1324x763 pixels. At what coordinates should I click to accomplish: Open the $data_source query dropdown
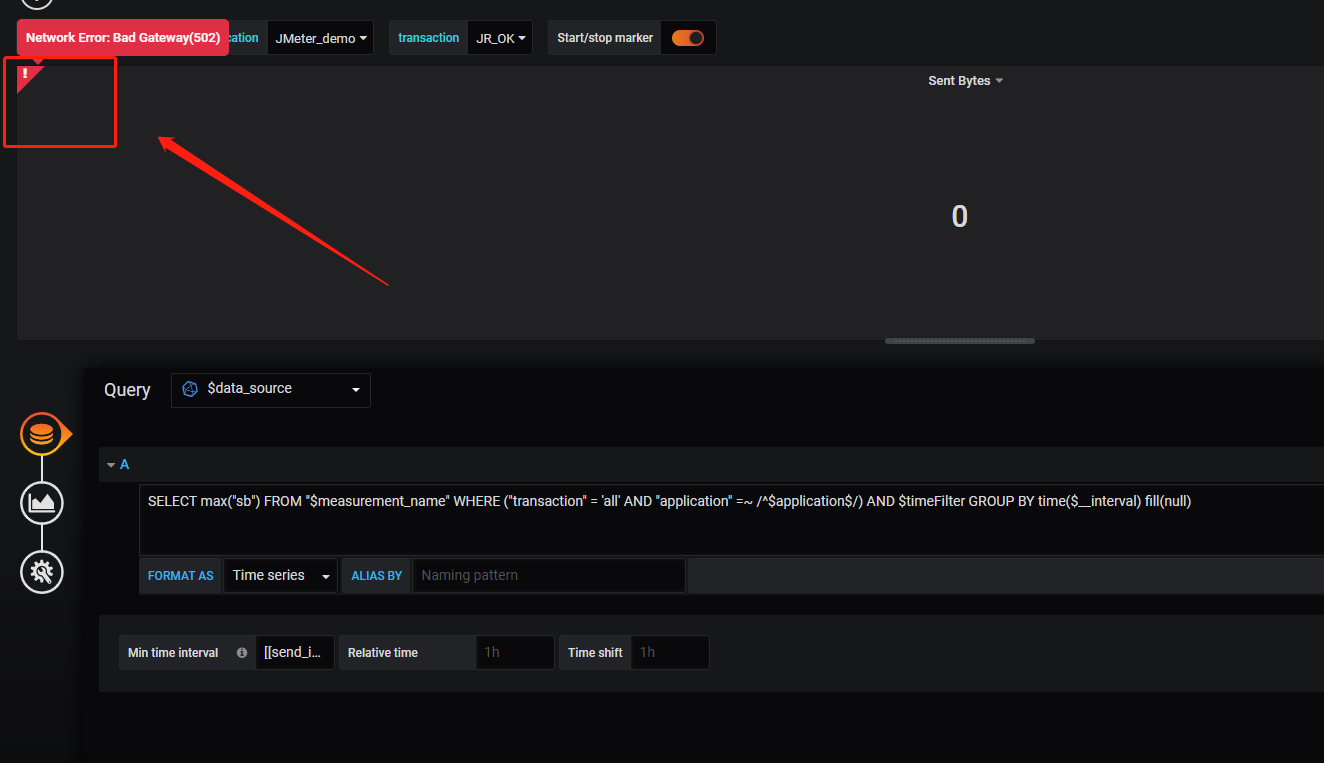271,390
